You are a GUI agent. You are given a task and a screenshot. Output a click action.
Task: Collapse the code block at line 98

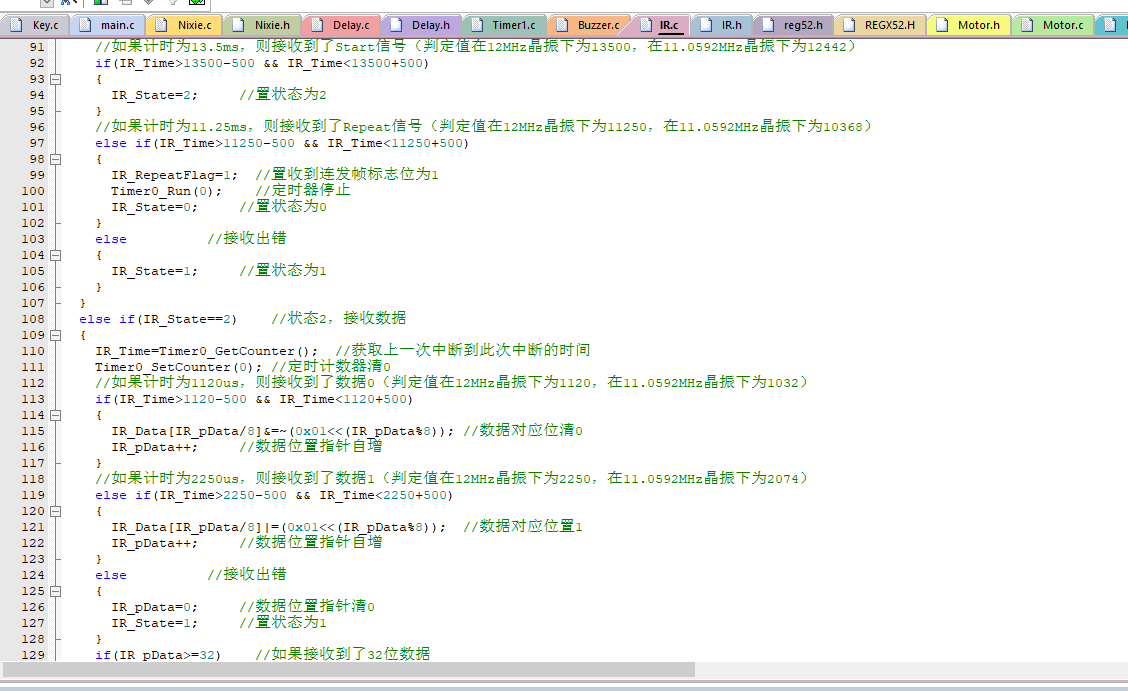(55, 159)
